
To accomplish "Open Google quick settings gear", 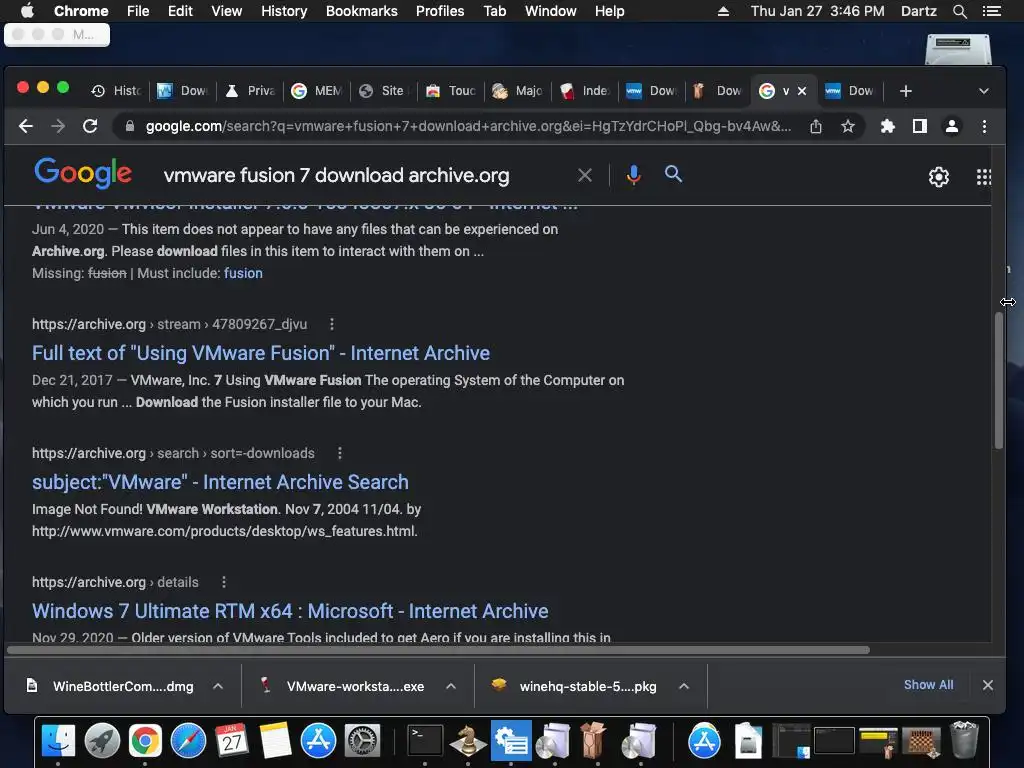I will point(938,176).
